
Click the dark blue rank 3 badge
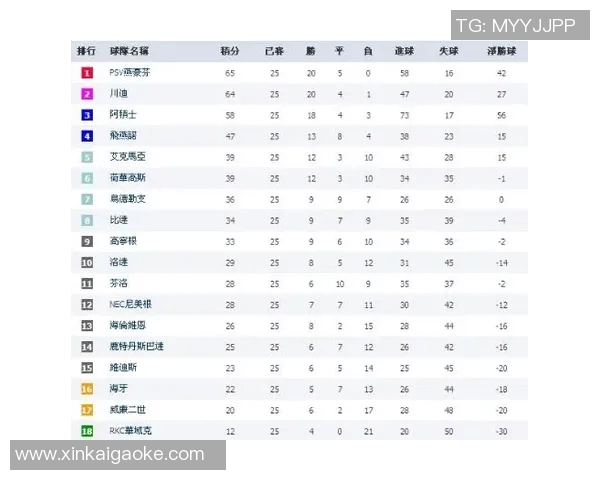click(x=87, y=115)
